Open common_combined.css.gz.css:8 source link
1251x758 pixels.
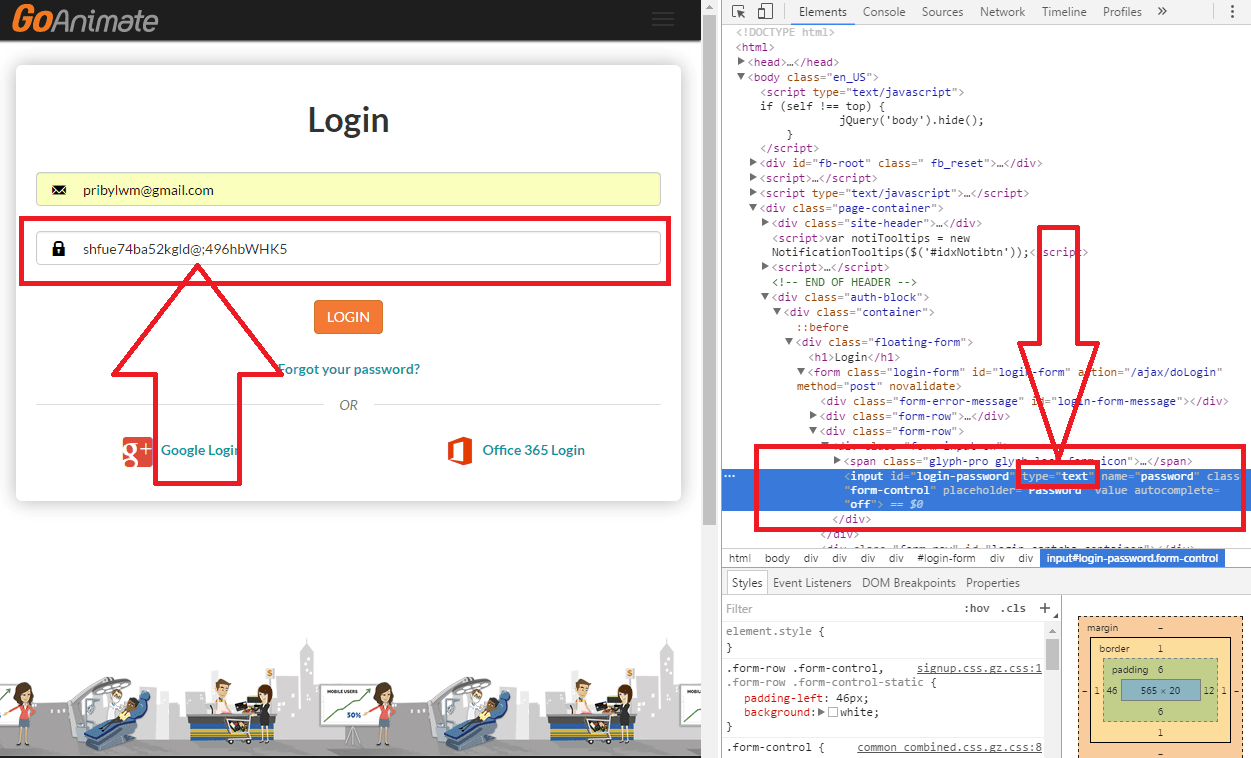point(950,748)
